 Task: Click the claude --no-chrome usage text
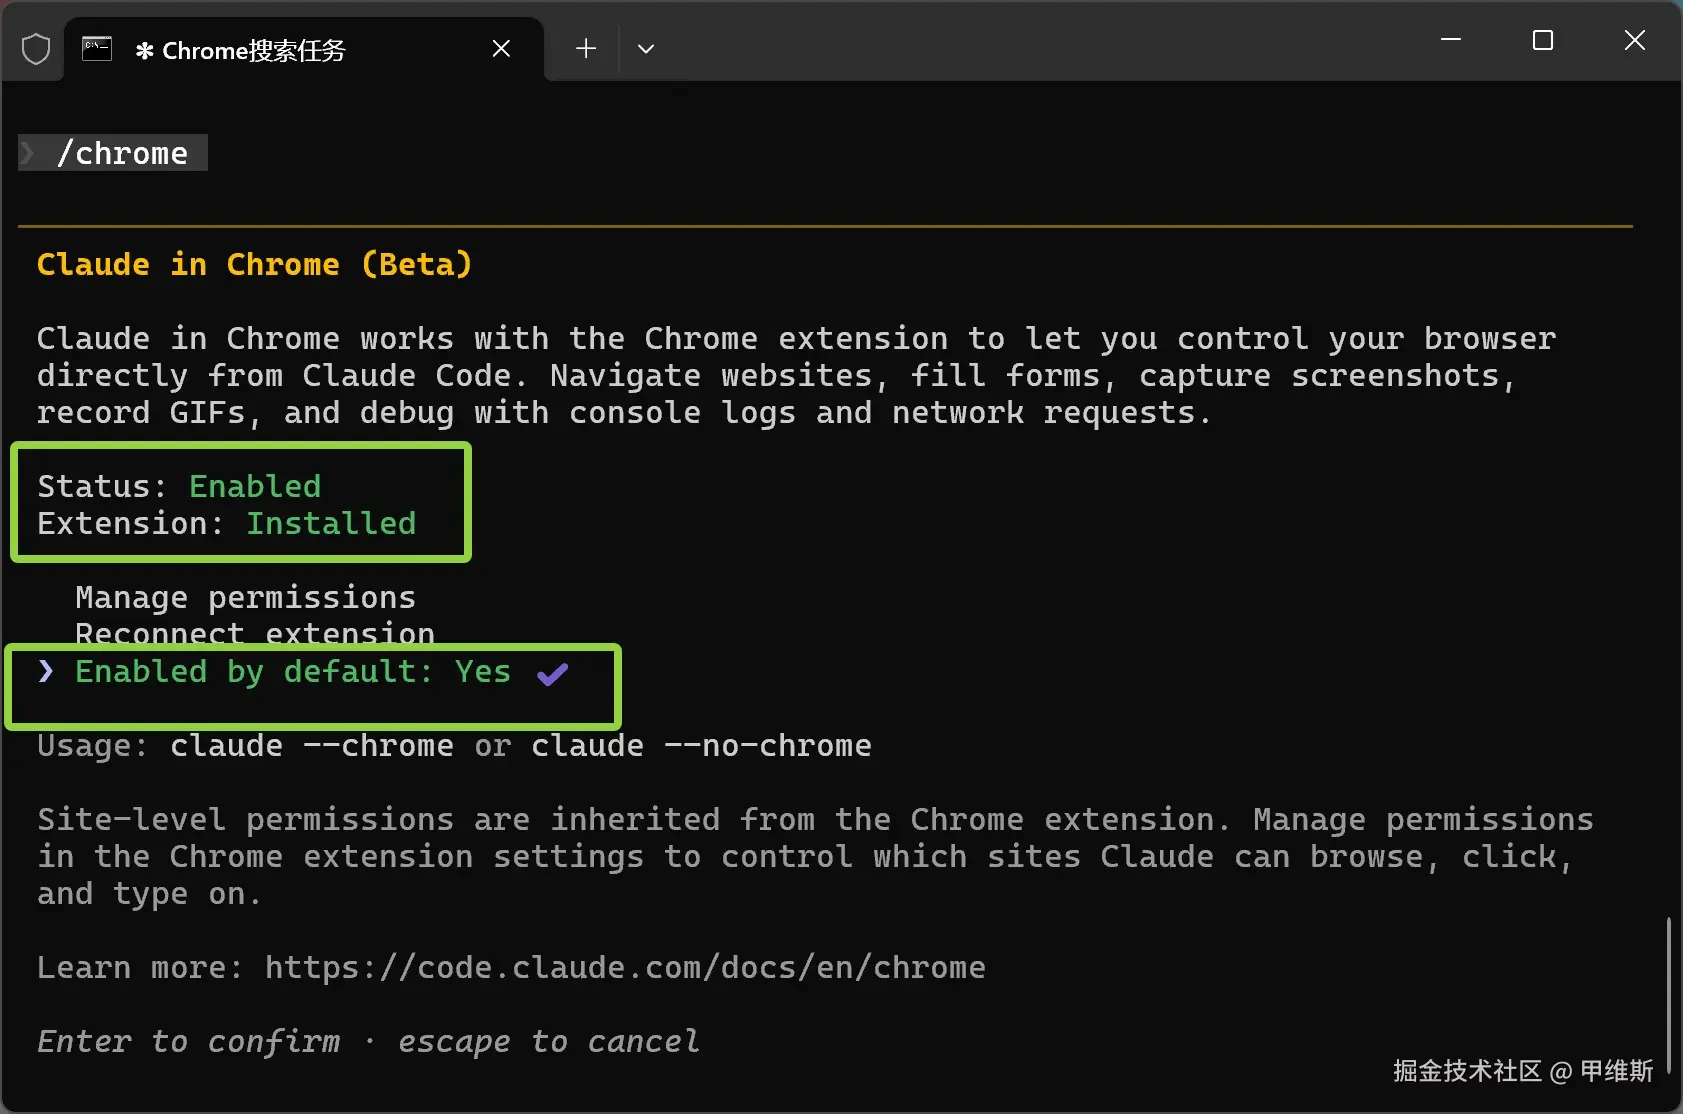(701, 746)
